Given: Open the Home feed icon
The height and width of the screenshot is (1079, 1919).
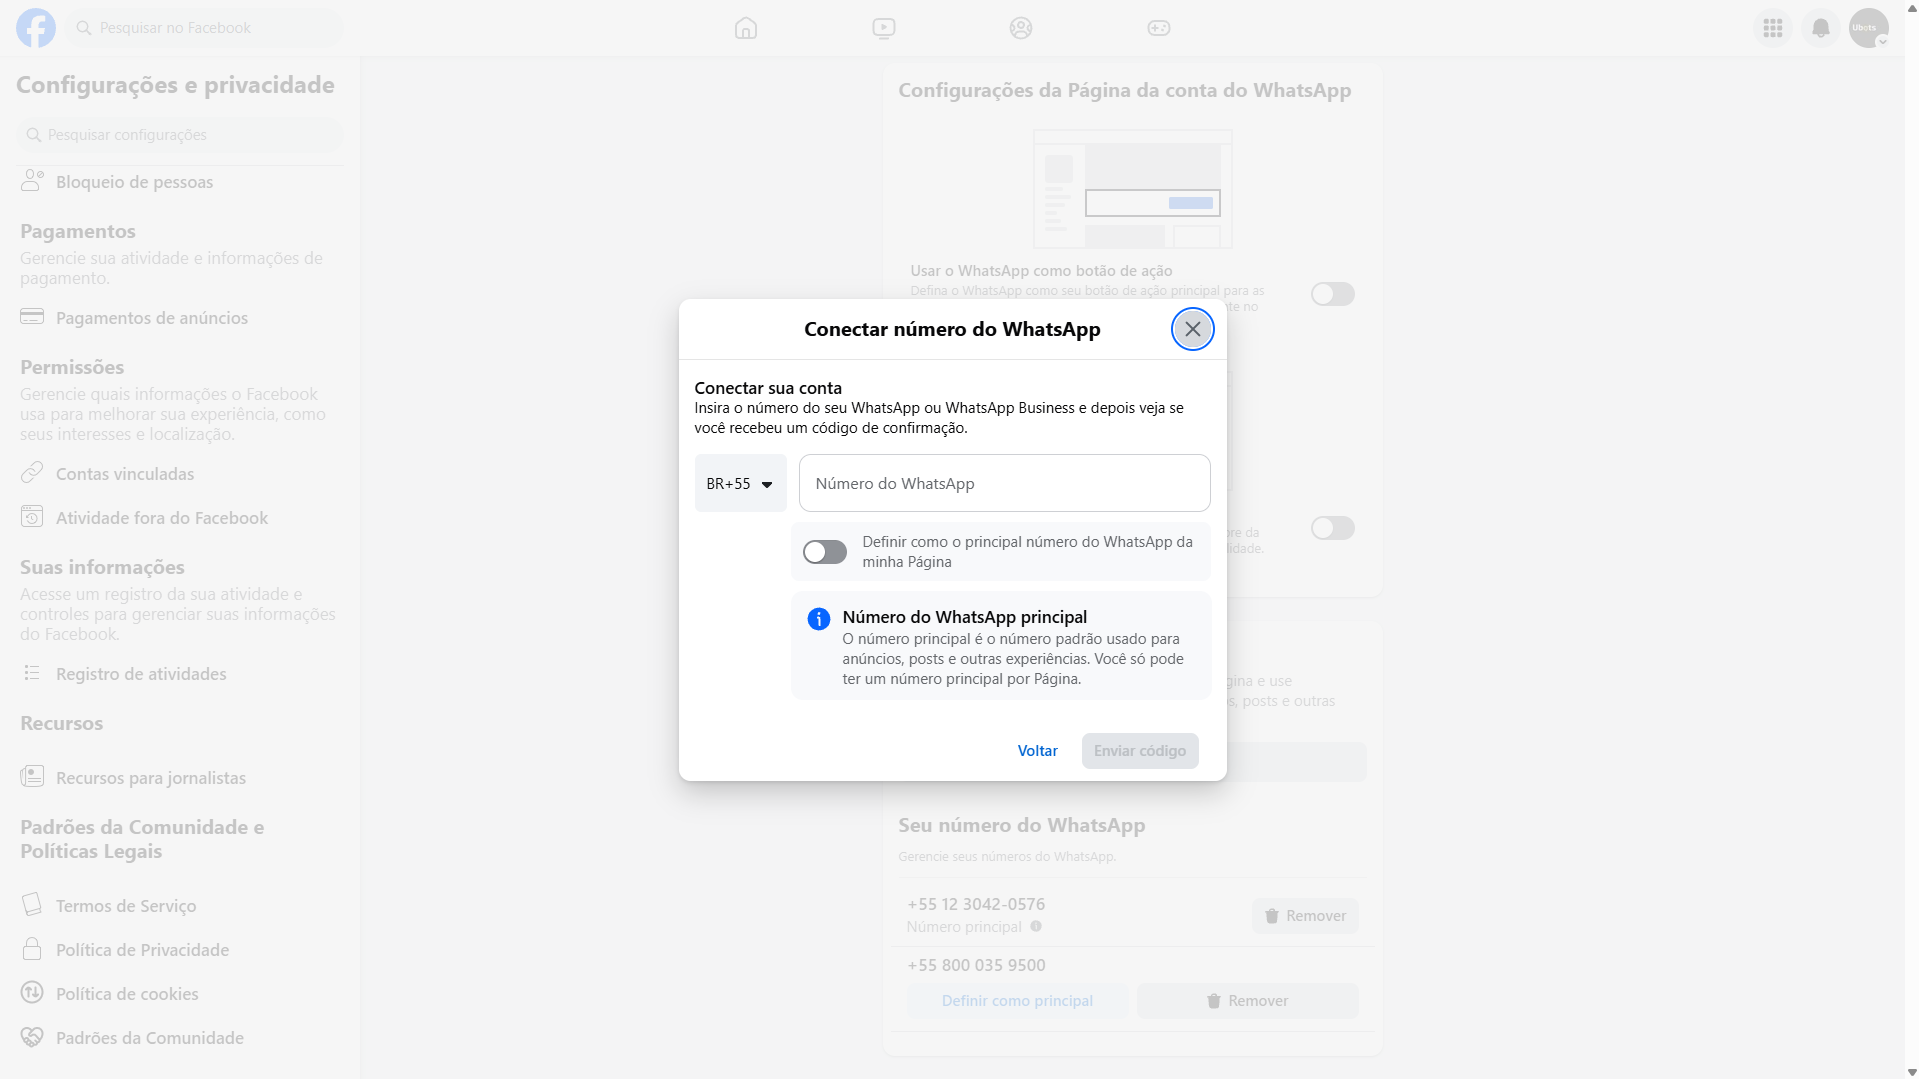Looking at the screenshot, I should [746, 28].
